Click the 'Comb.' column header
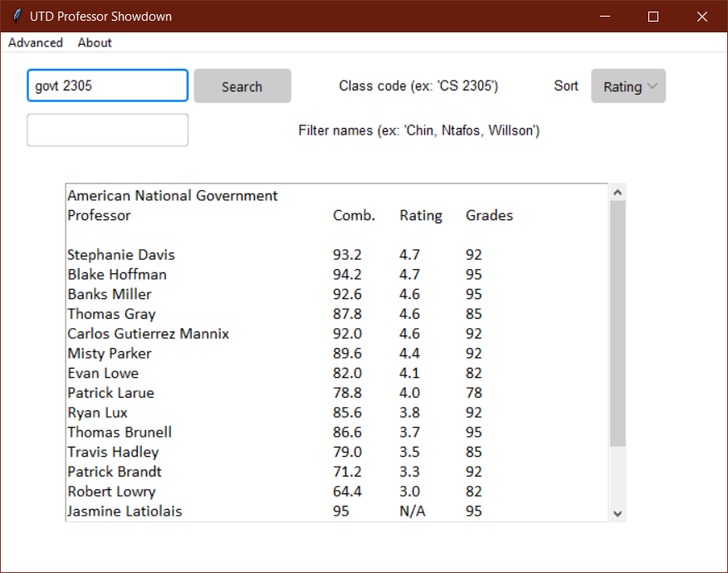Screen dimensions: 728x573 click(x=354, y=215)
